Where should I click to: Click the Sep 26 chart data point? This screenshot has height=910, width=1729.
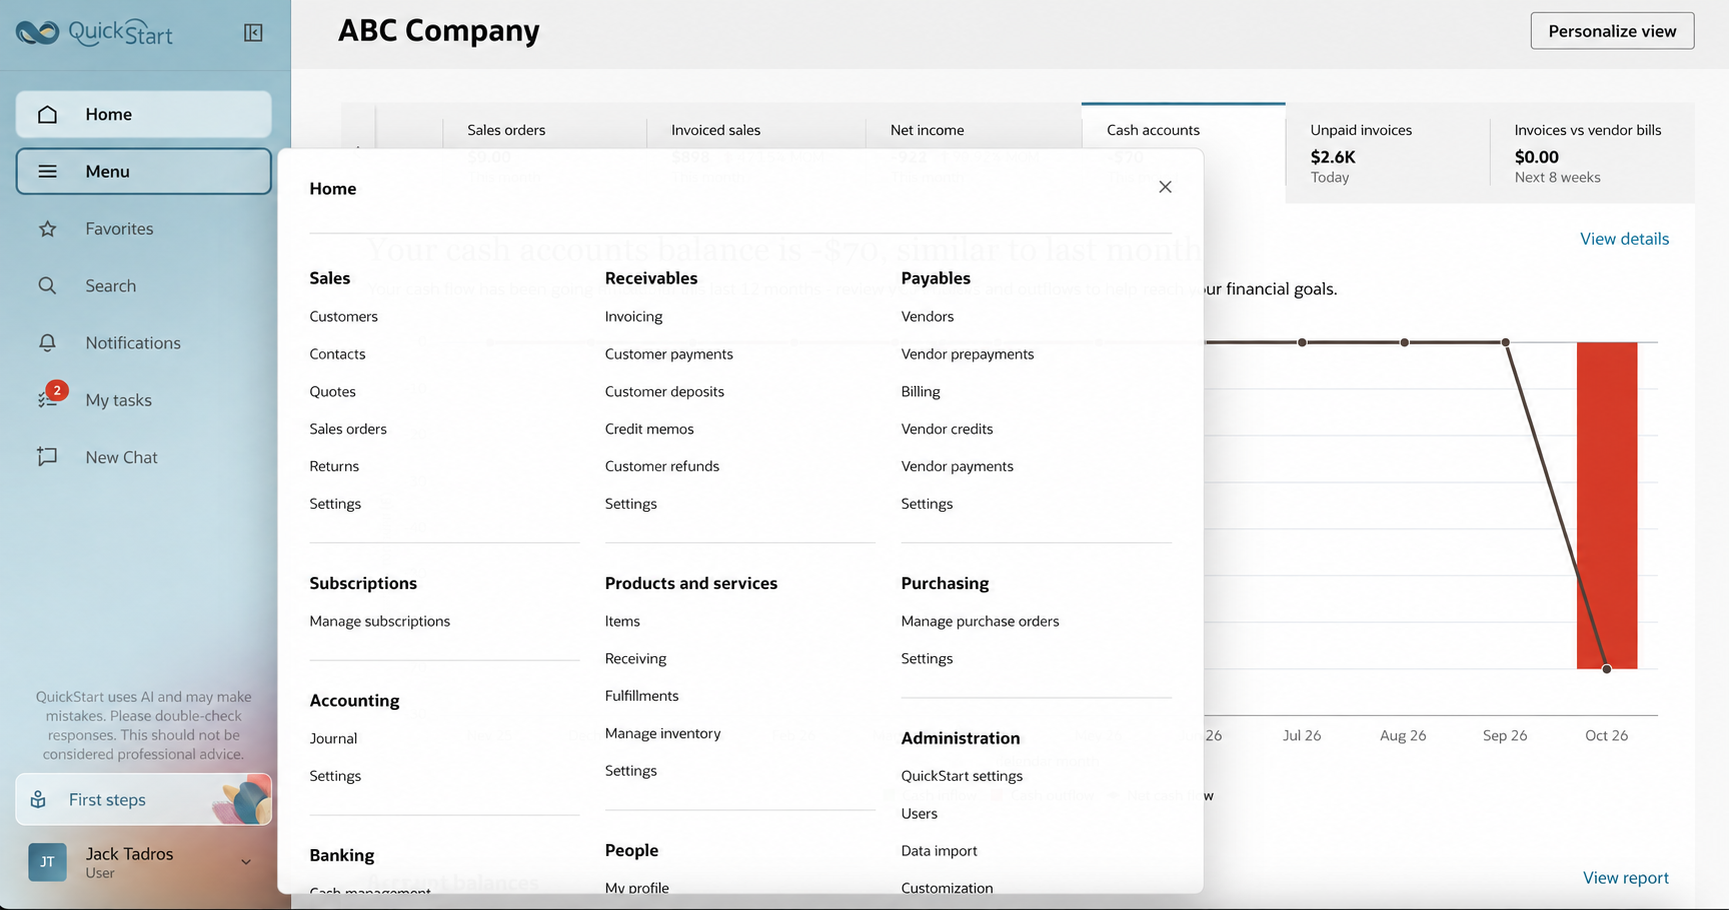tap(1505, 342)
